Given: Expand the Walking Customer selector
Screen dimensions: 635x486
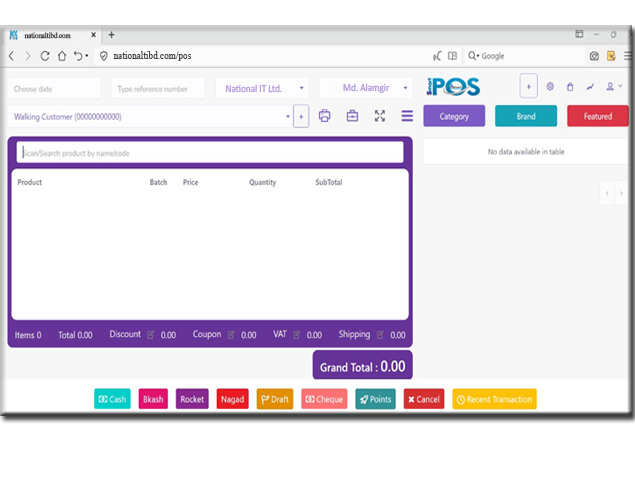Looking at the screenshot, I should click(x=150, y=117).
